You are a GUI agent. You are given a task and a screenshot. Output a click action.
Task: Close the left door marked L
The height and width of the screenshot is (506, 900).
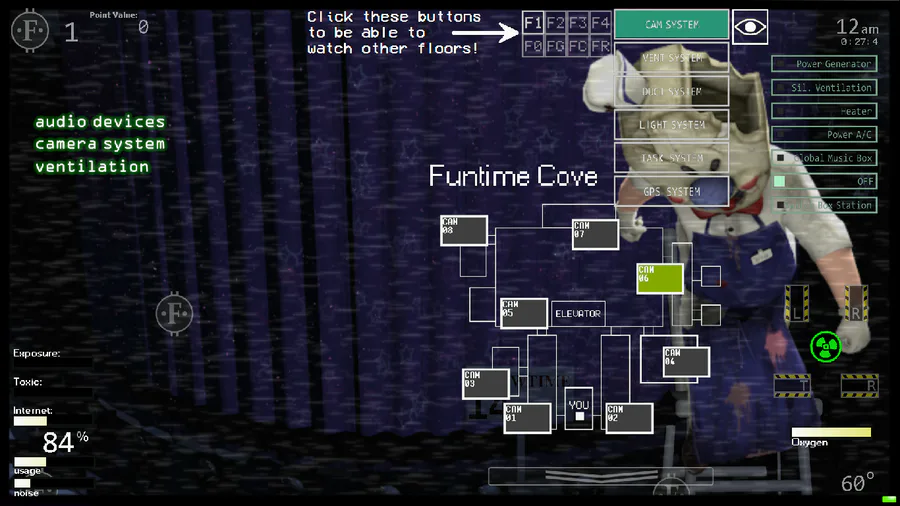[797, 303]
